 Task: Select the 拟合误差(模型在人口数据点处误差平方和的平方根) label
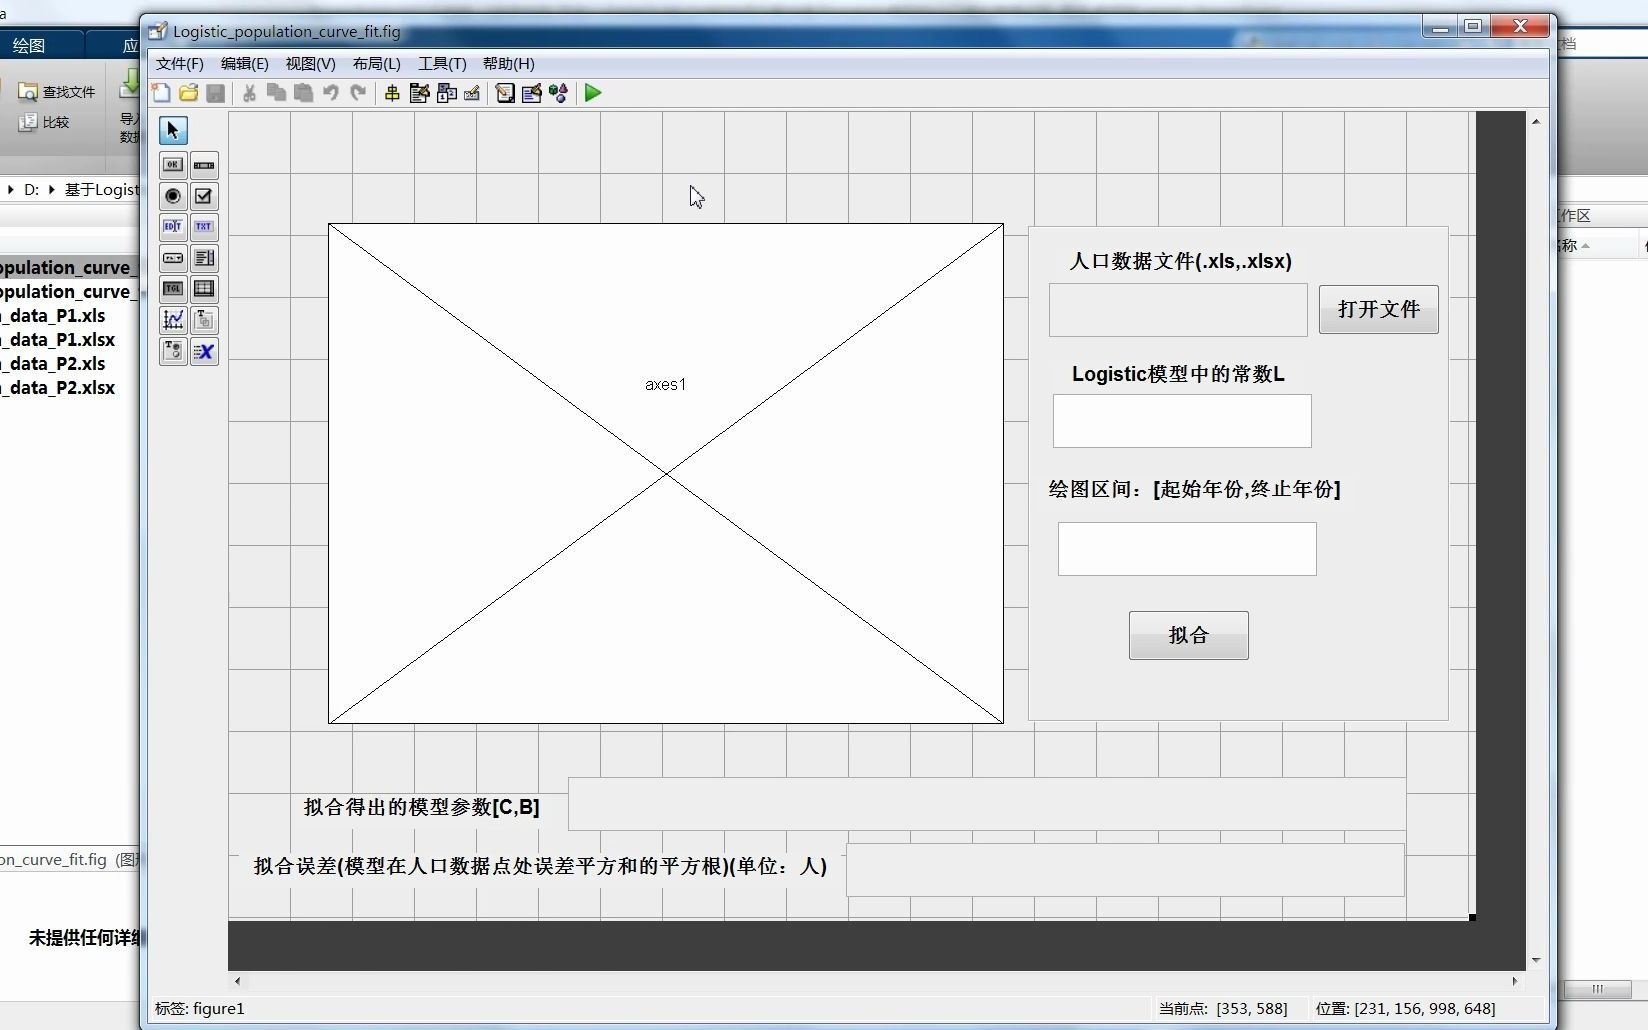coord(540,866)
